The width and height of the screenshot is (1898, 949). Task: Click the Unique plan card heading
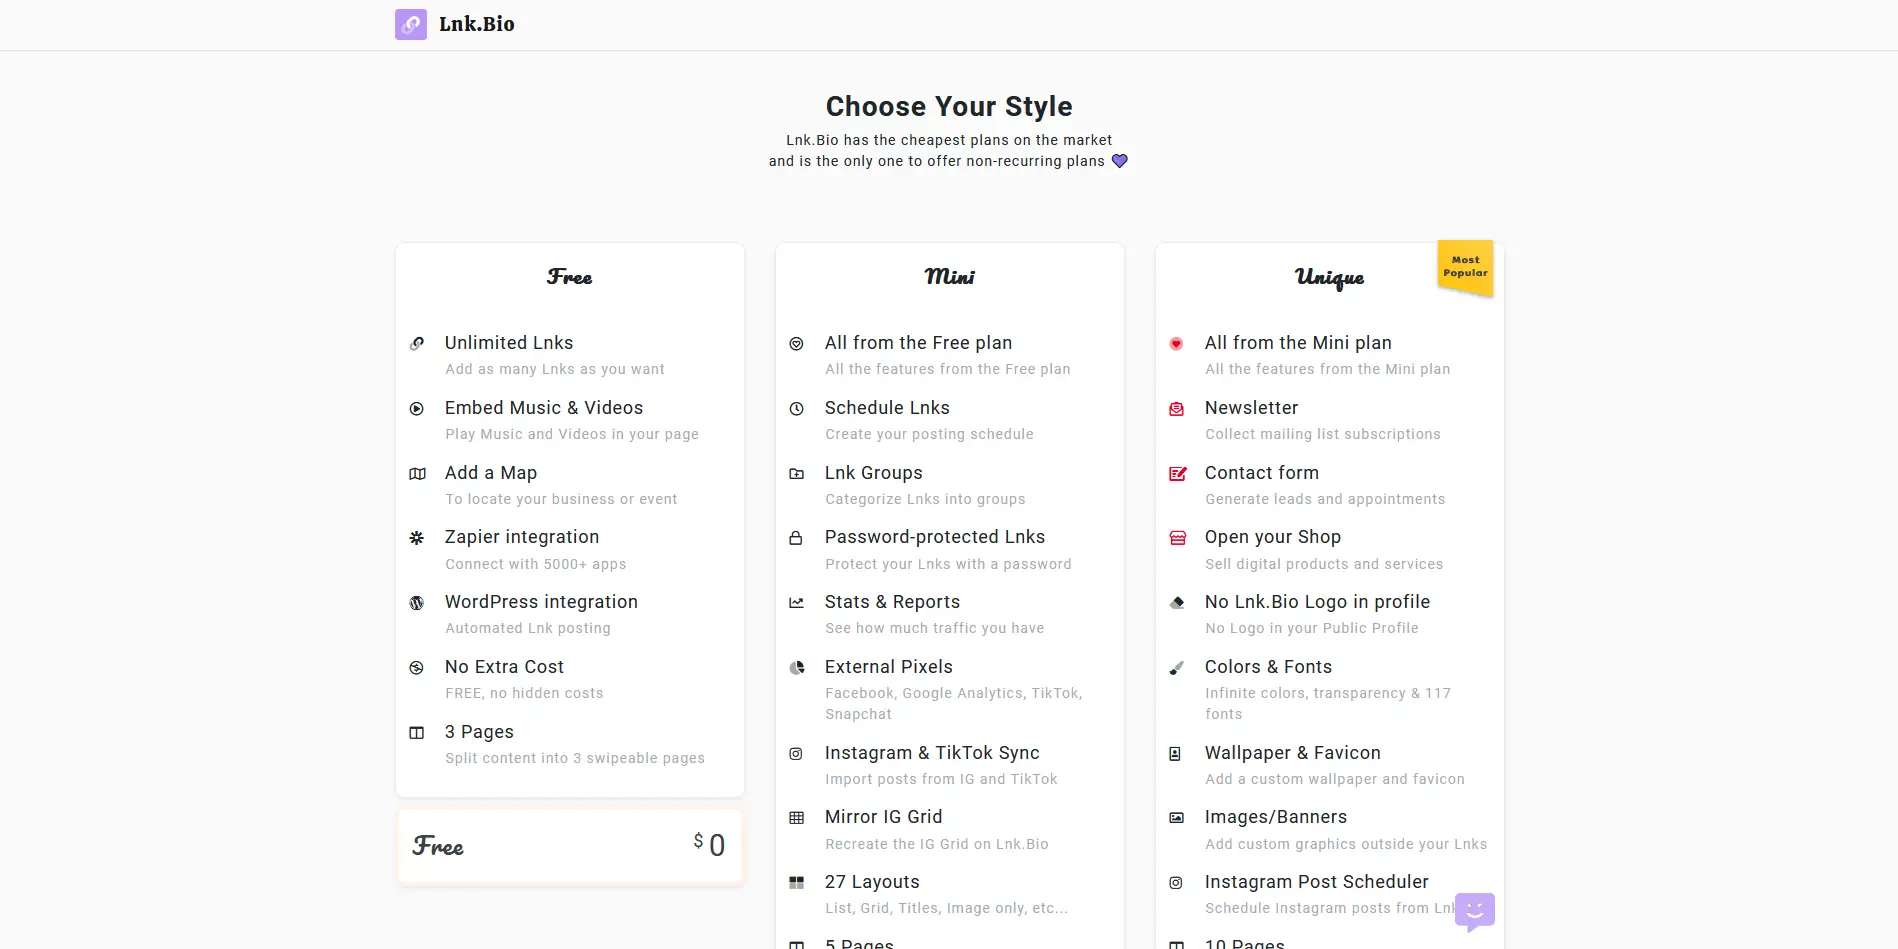[1330, 278]
